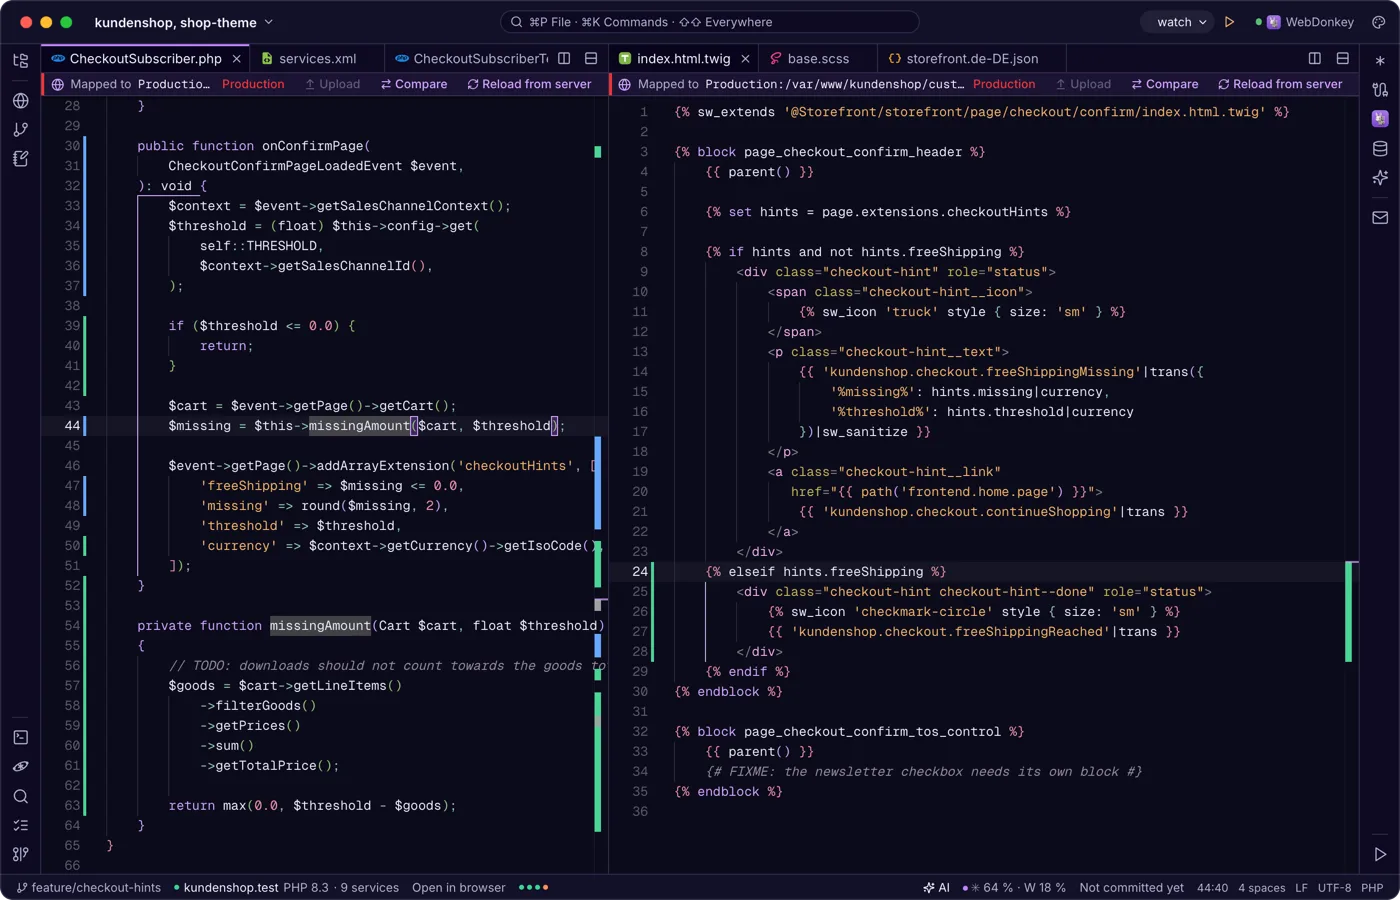Open the mail envelope icon in right sidebar
Image resolution: width=1400 pixels, height=900 pixels.
pos(1380,217)
